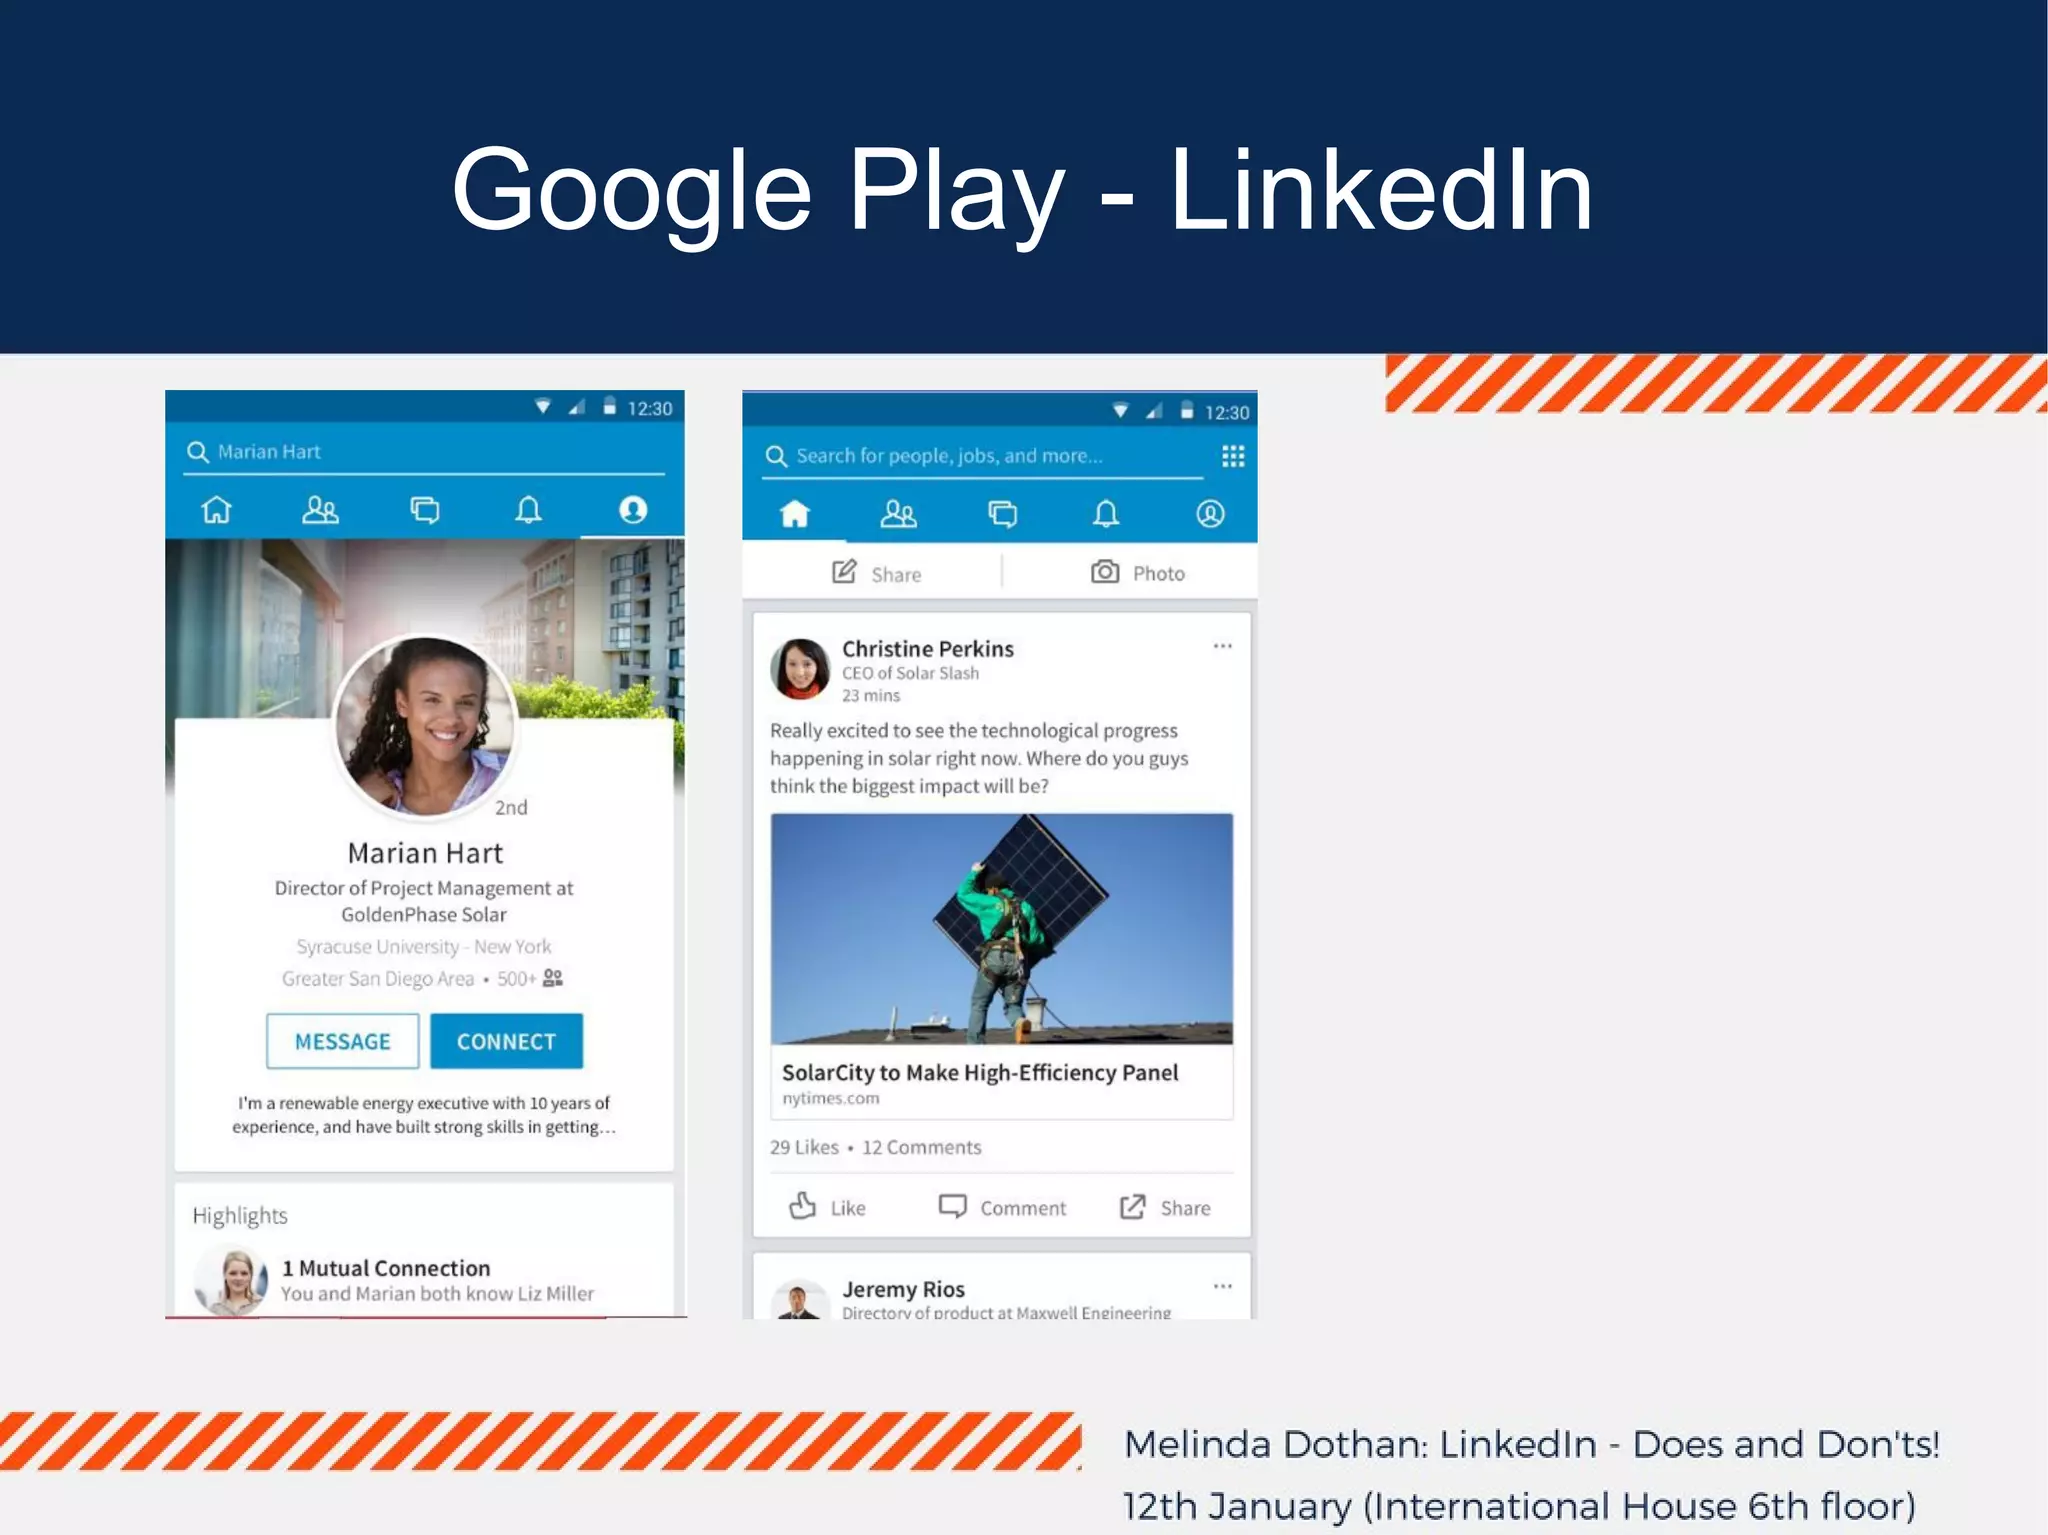Comment on Christine Perkins's post
The image size is (2048, 1535).
point(1002,1207)
